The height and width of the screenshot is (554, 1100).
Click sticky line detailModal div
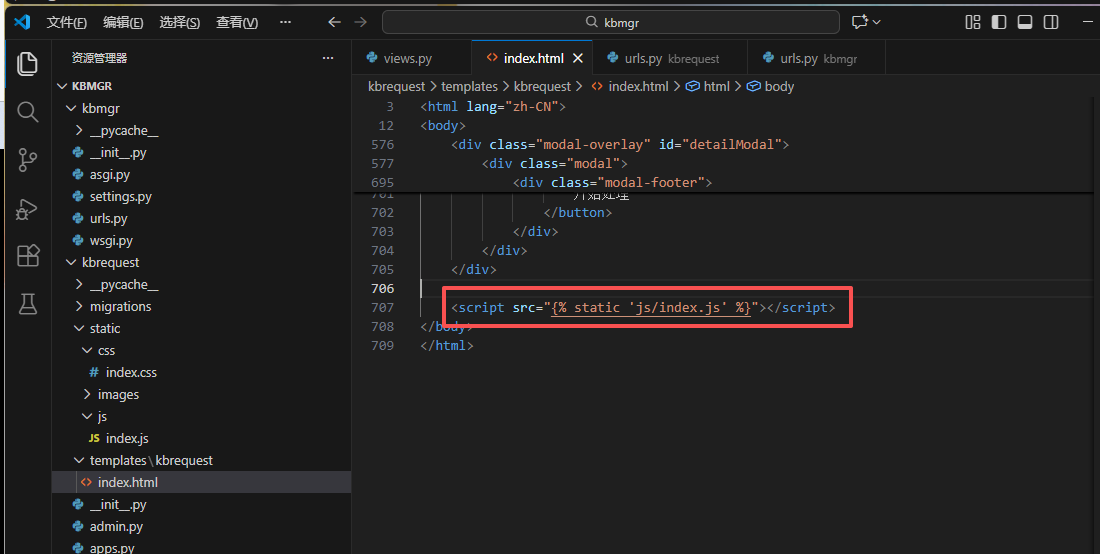click(620, 144)
